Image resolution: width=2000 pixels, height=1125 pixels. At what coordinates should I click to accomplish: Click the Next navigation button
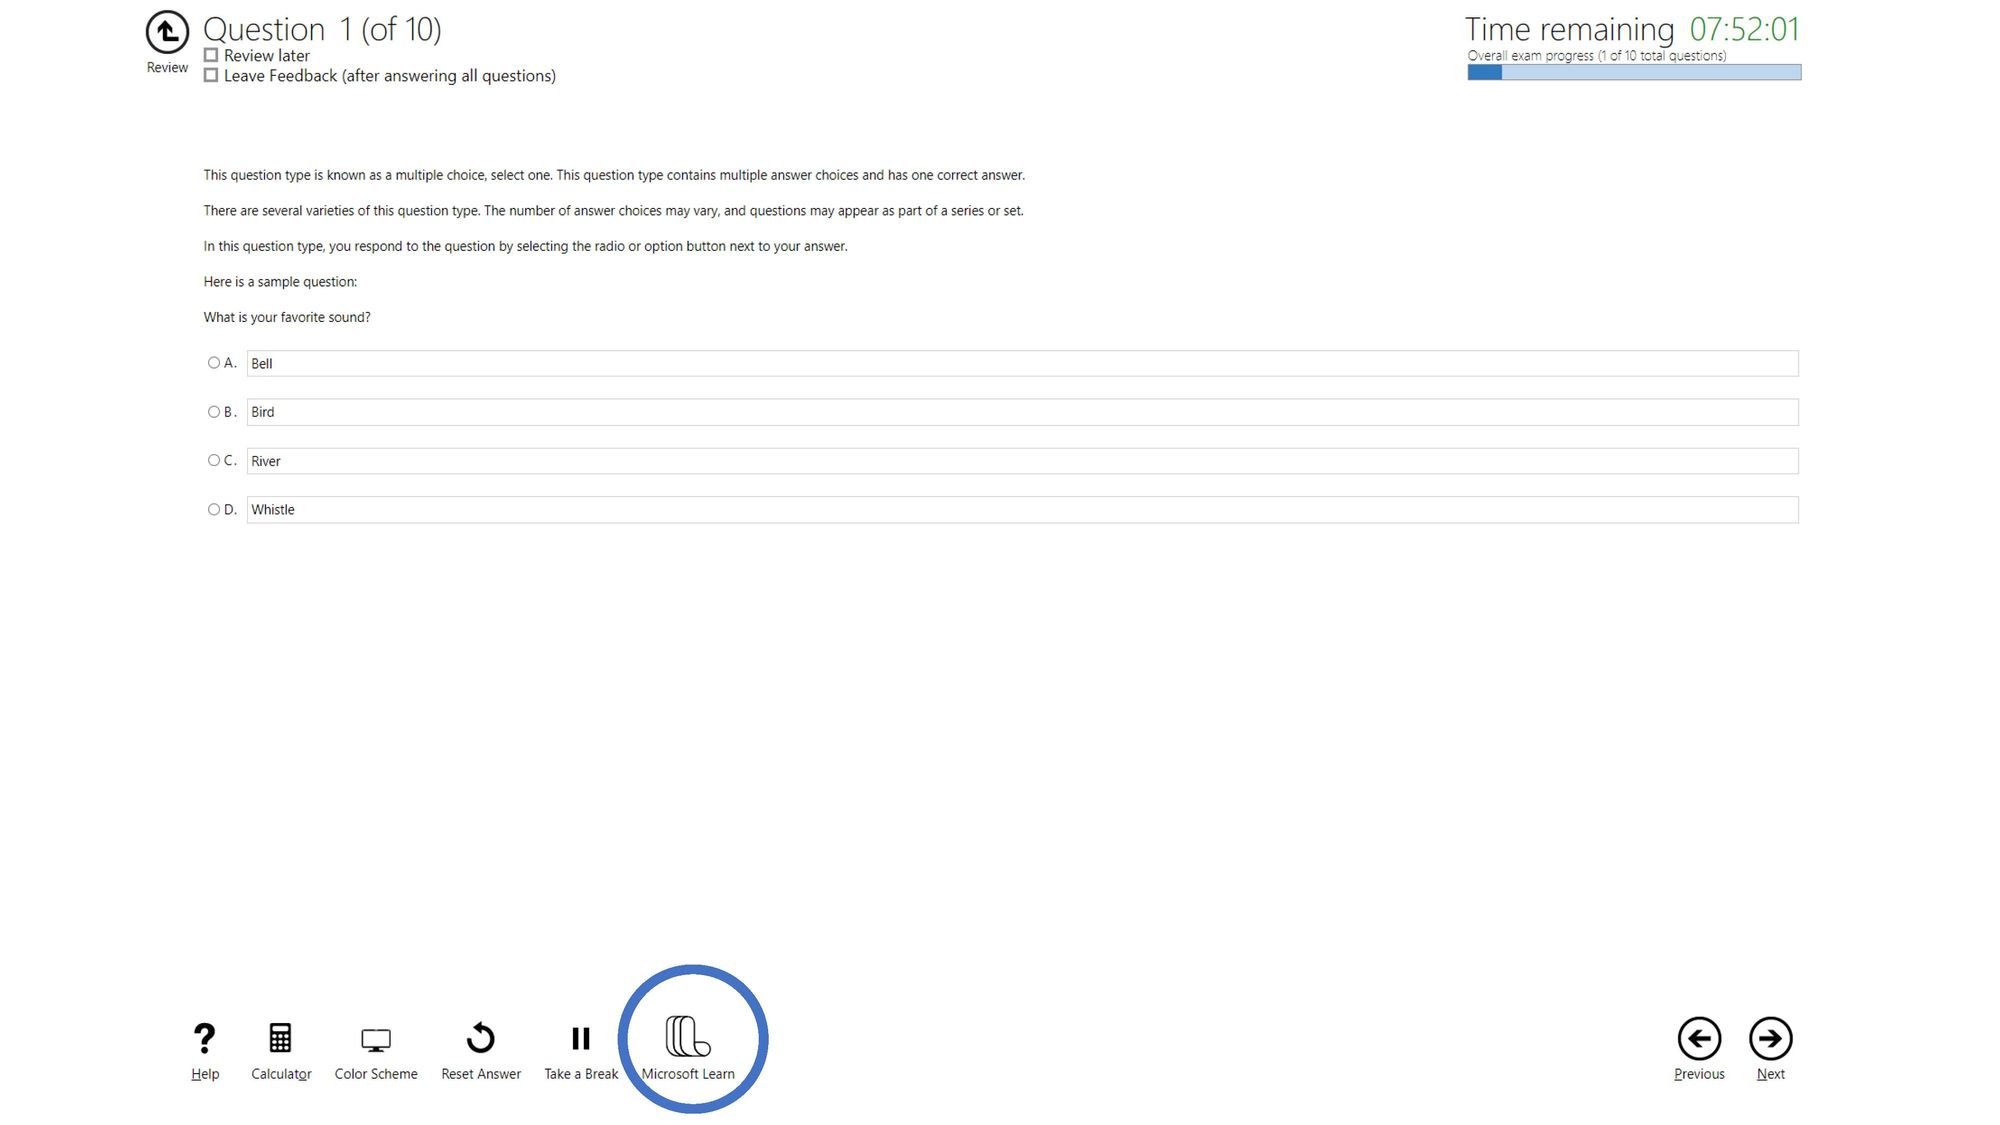(1772, 1037)
